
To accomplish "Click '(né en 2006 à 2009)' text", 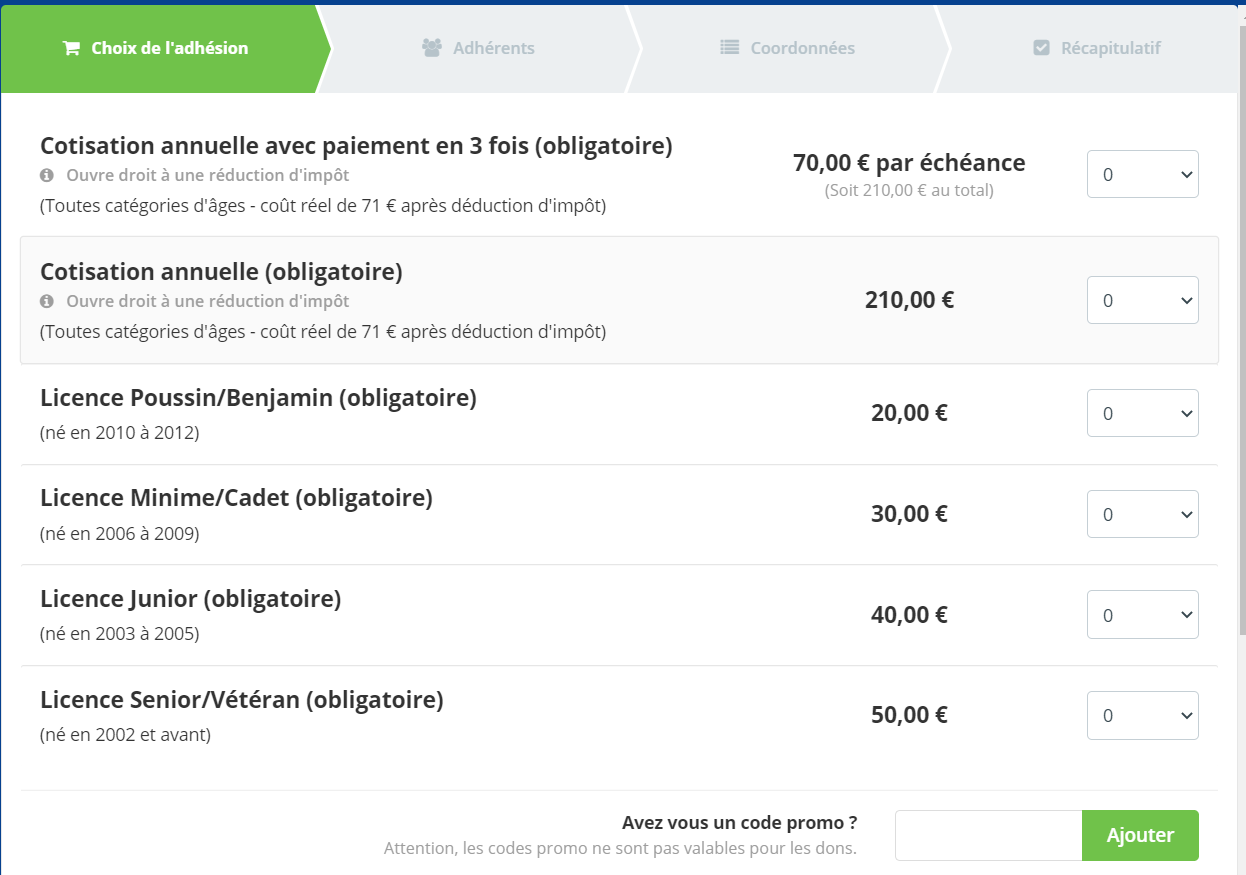I will click(x=120, y=534).
